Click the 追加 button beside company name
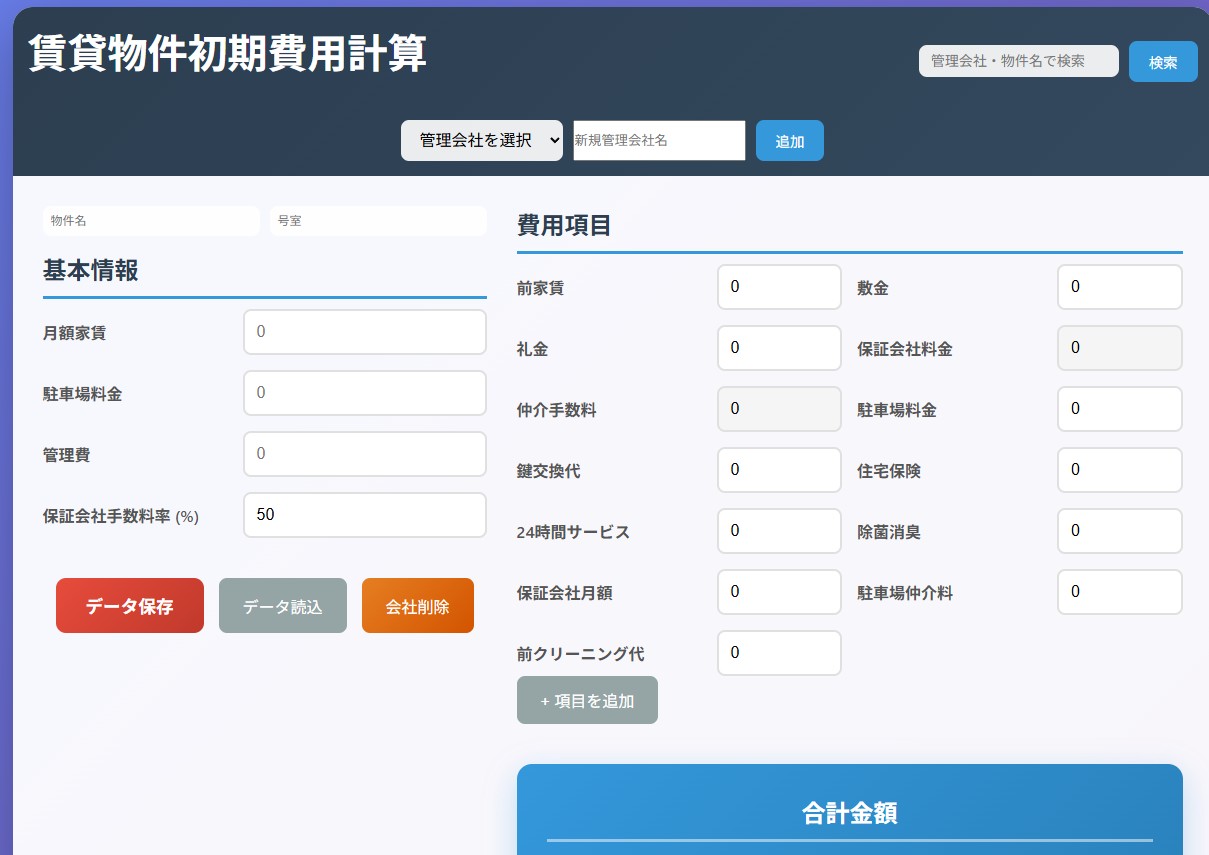The height and width of the screenshot is (855, 1209). (789, 141)
